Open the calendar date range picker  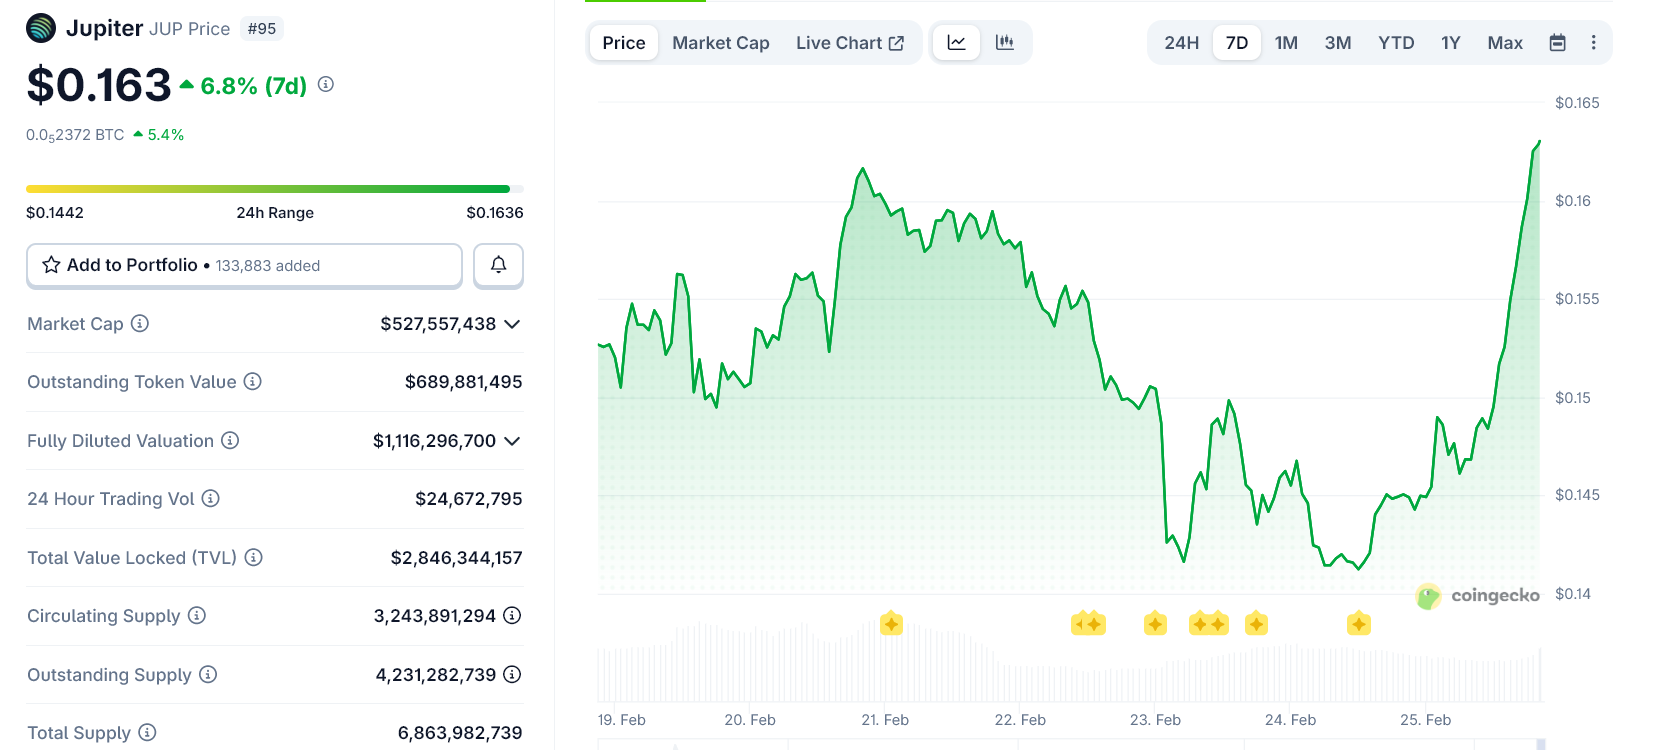pyautogui.click(x=1557, y=43)
